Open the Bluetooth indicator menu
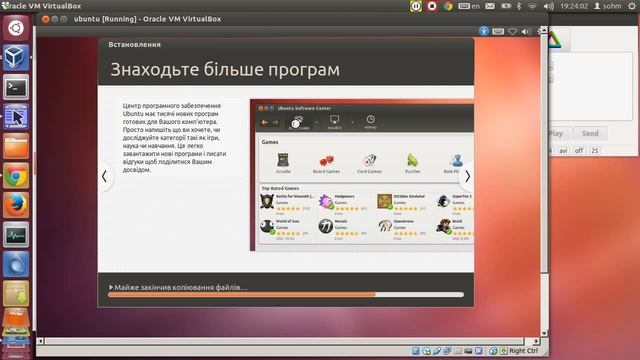Viewport: 640px width, 360px height. pos(519,6)
